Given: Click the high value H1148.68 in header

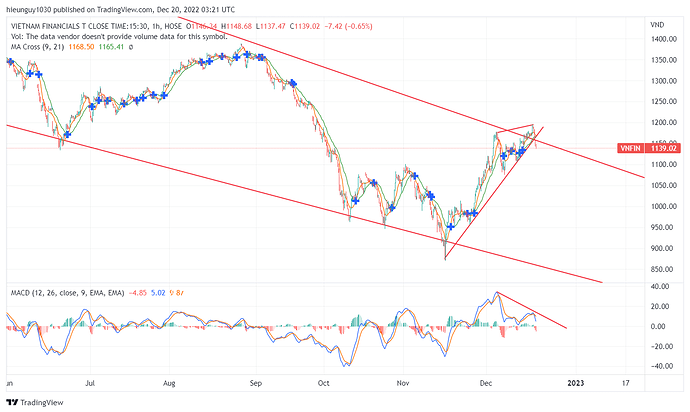Looking at the screenshot, I should tap(236, 26).
